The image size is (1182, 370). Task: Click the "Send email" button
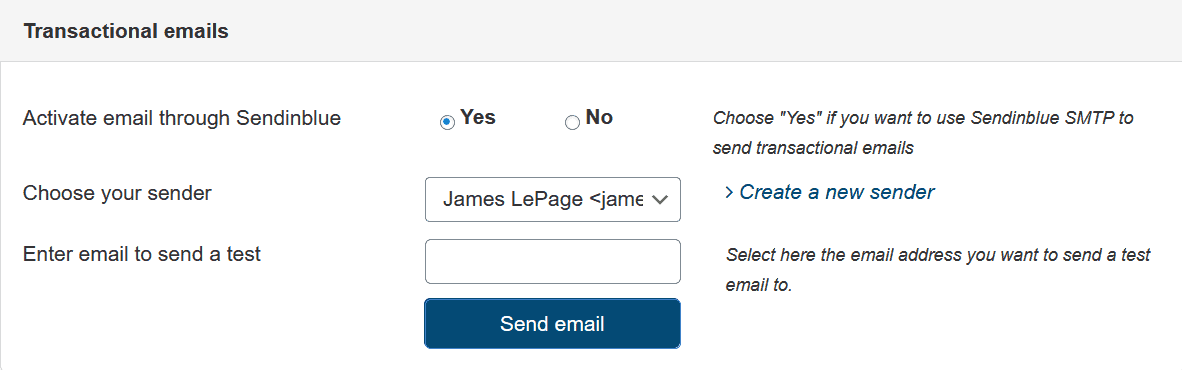(x=553, y=324)
